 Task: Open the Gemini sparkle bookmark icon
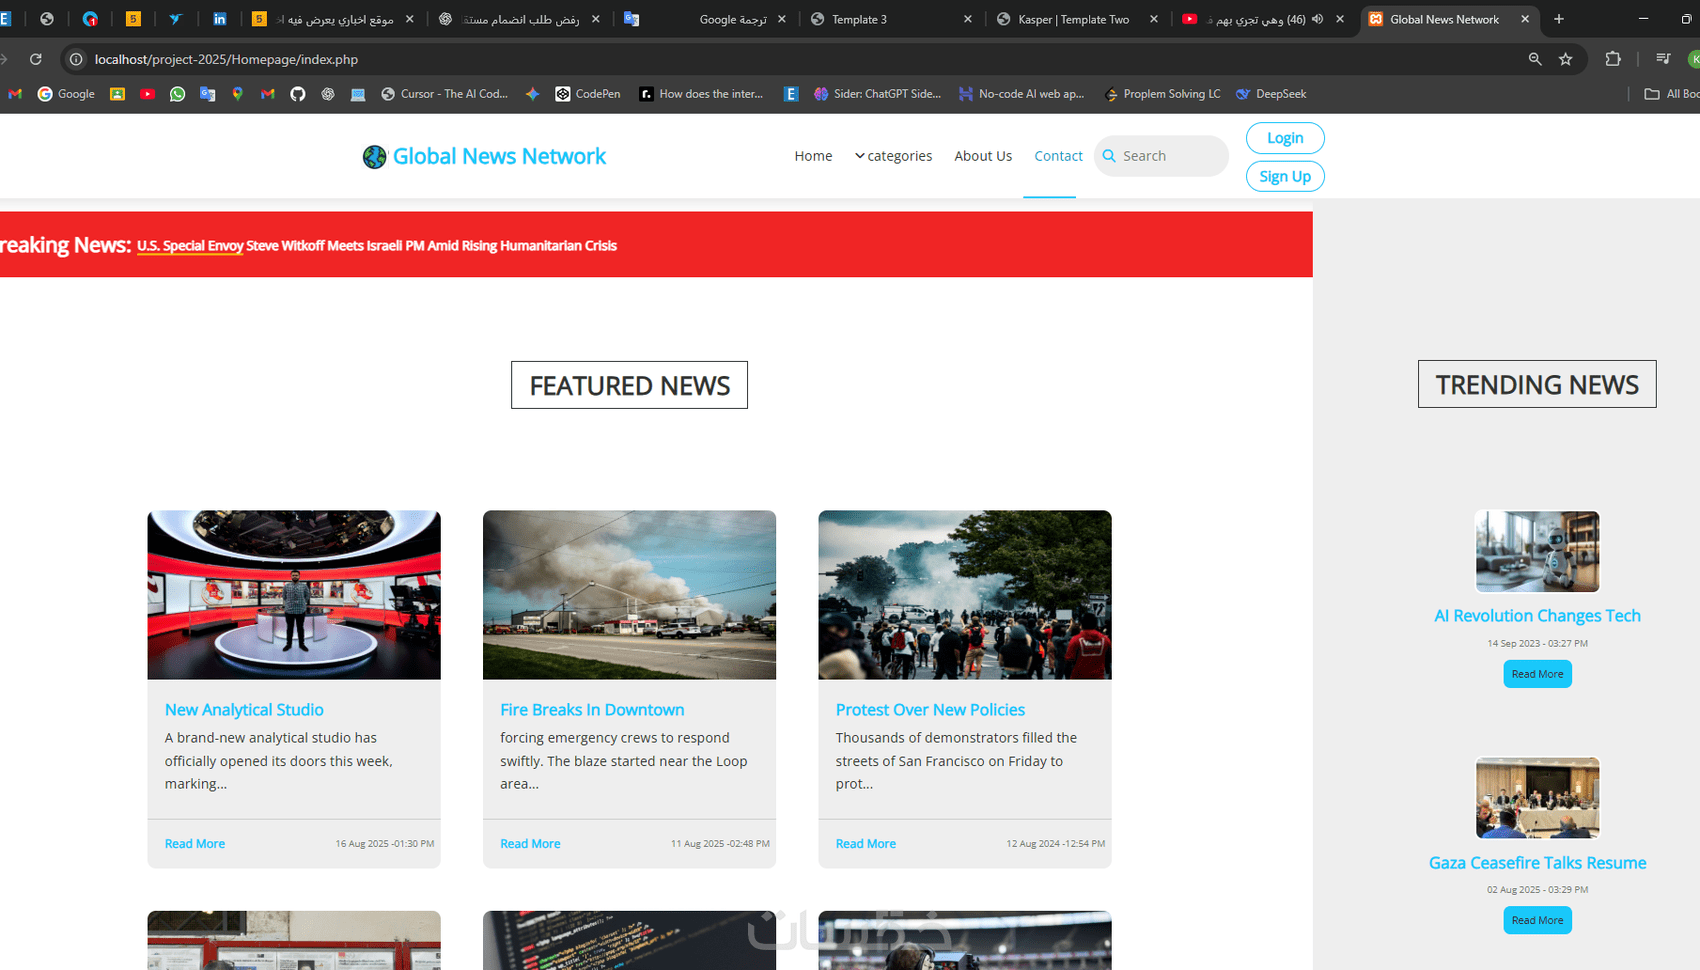(533, 94)
